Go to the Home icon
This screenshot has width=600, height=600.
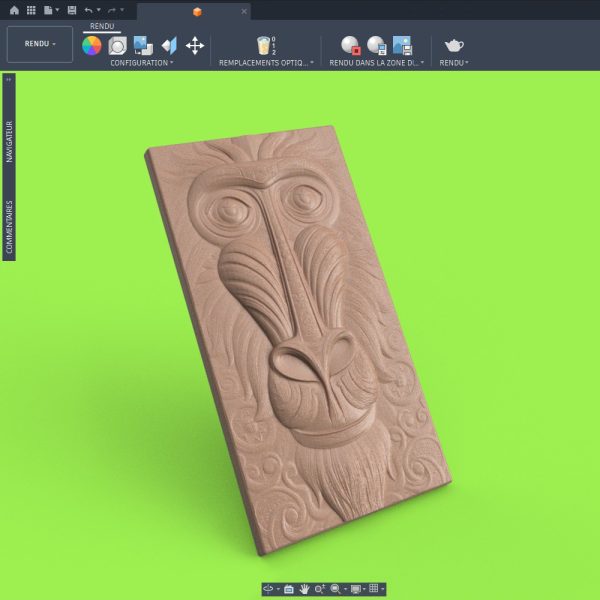[x=14, y=10]
